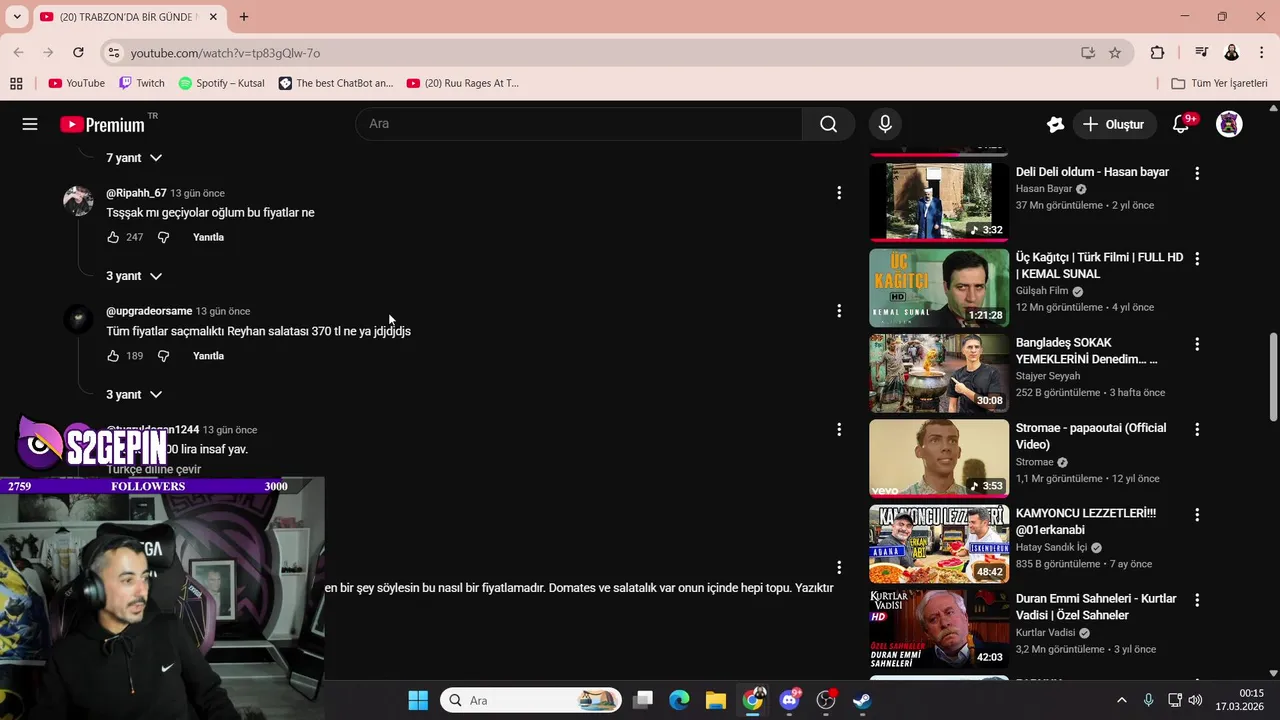Open the Hasan Bayar channel name
Viewport: 1280px width, 720px height.
[x=1044, y=189]
